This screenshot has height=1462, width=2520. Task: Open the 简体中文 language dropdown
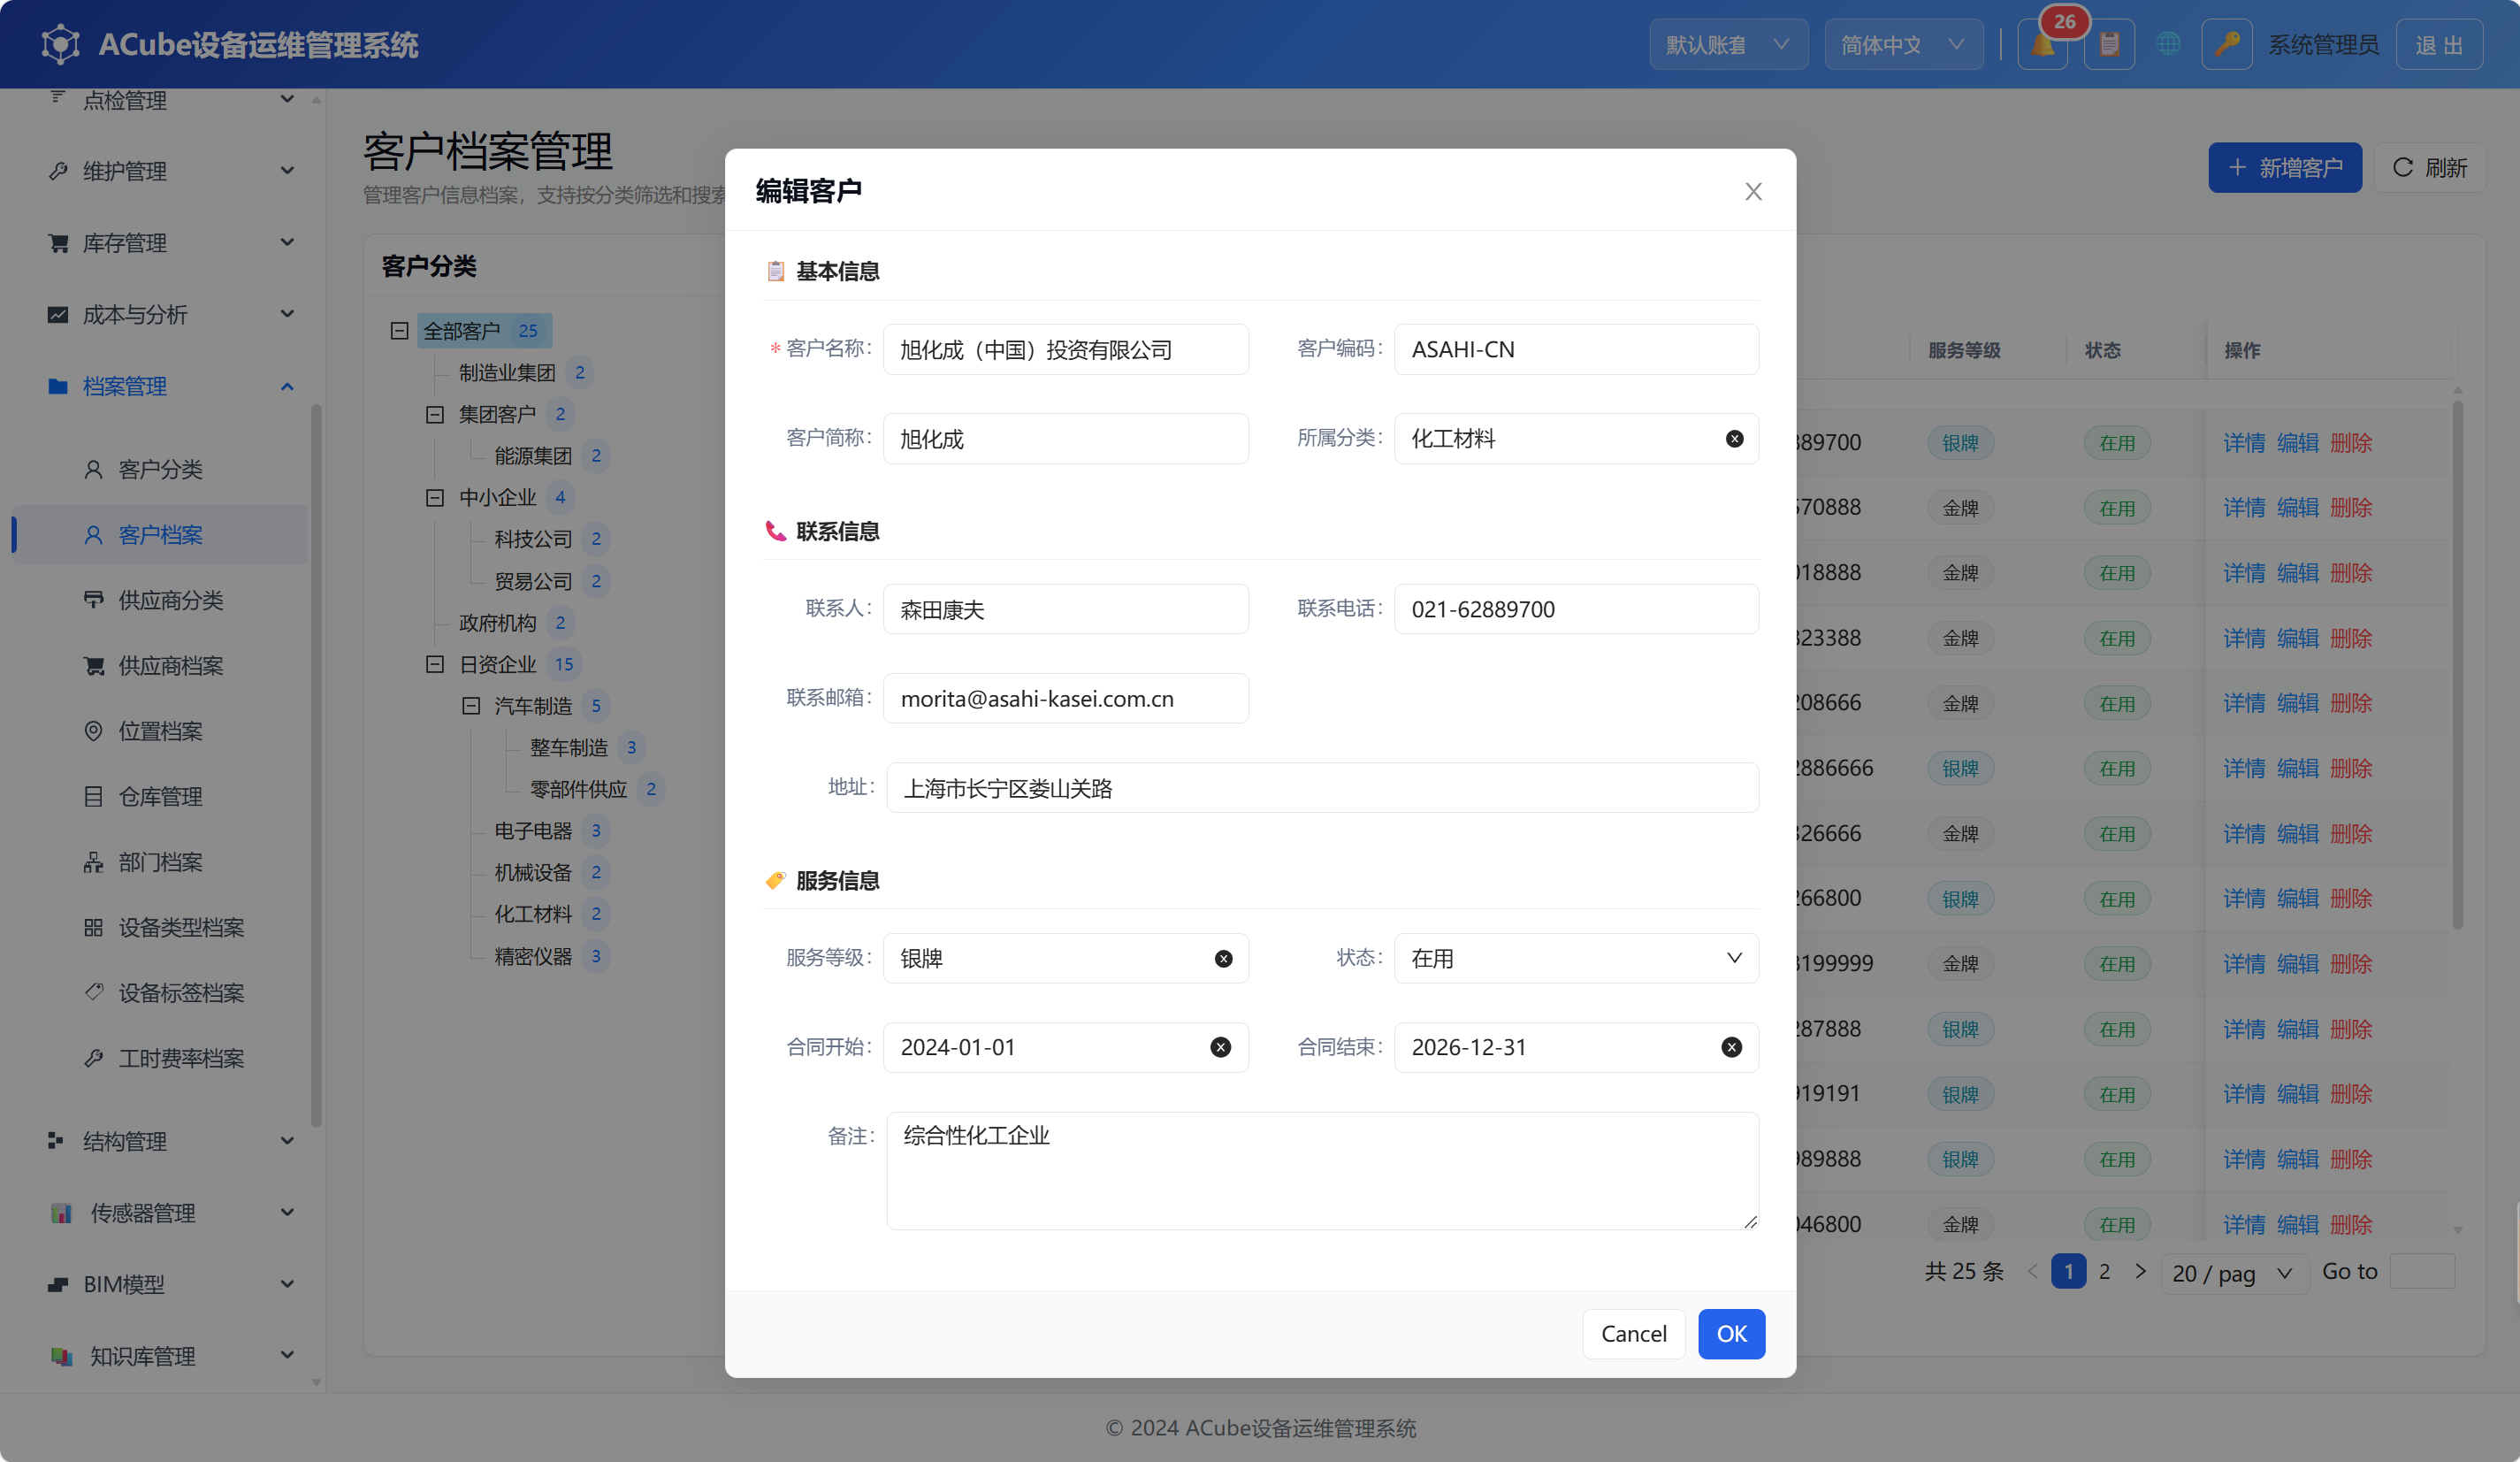(x=1903, y=45)
